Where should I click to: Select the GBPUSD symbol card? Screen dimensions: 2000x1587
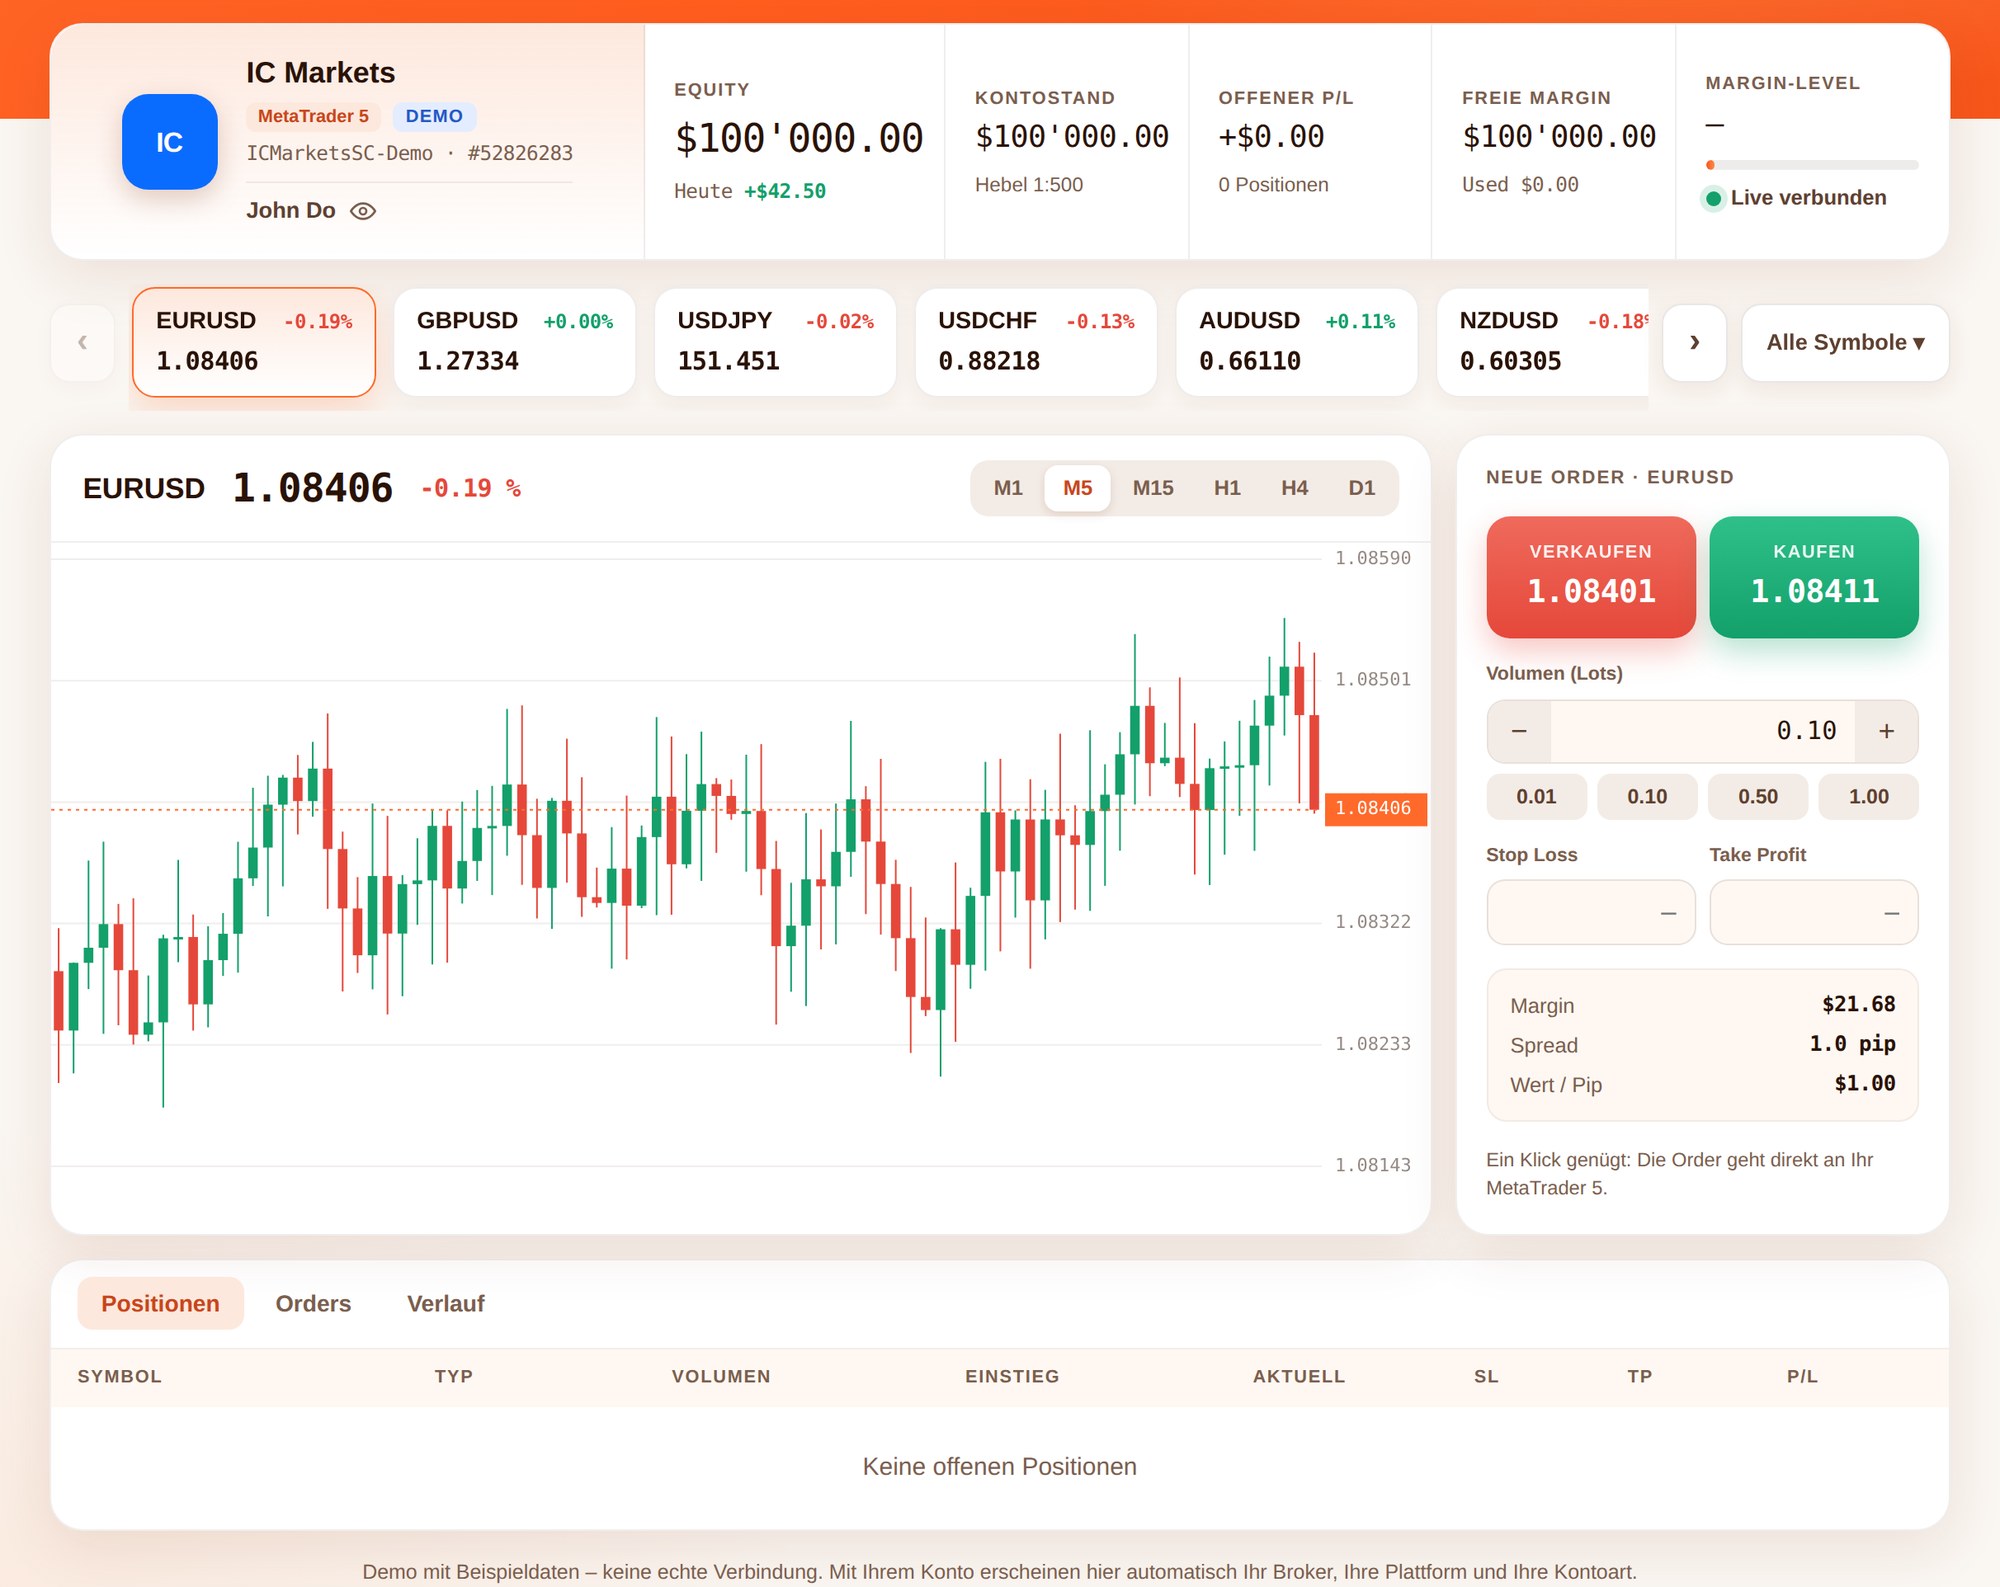click(x=515, y=342)
